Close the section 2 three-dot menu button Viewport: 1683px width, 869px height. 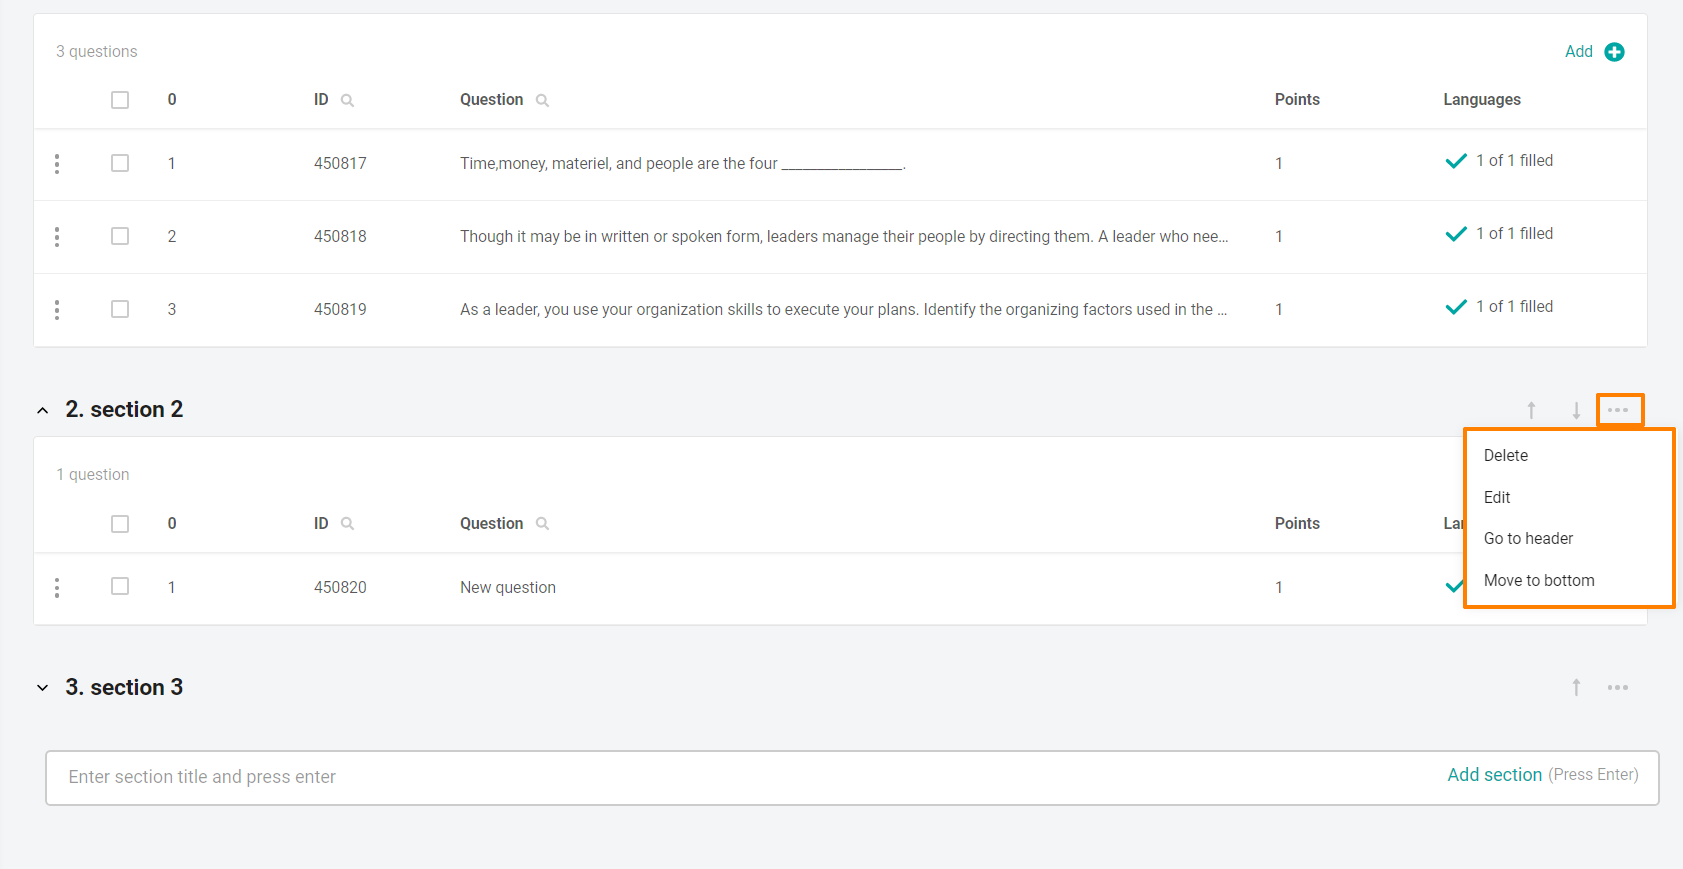[1619, 410]
